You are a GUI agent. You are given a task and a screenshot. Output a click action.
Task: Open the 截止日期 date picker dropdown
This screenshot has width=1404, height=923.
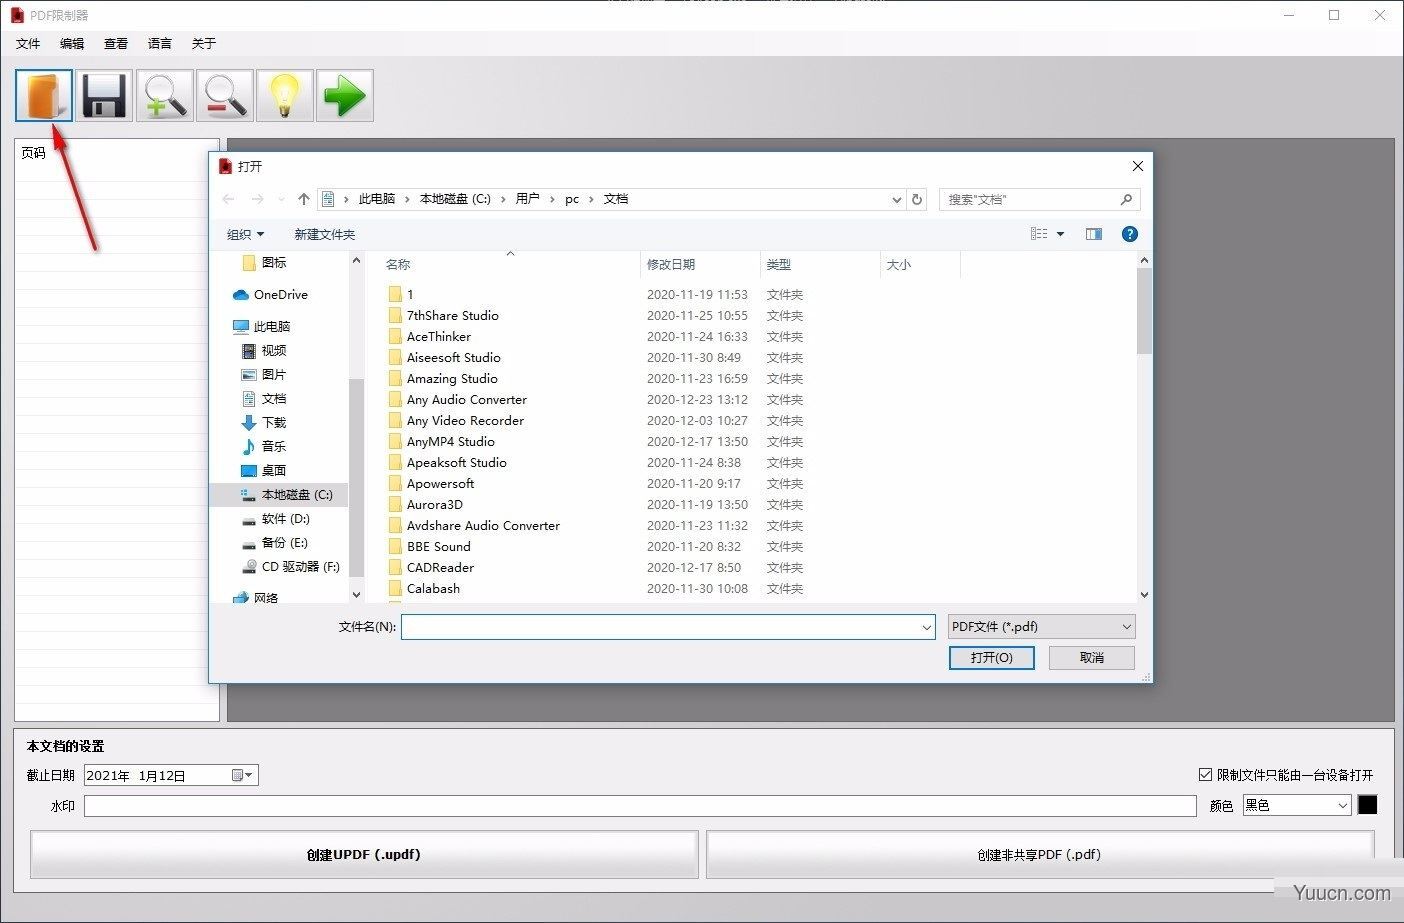tap(243, 775)
